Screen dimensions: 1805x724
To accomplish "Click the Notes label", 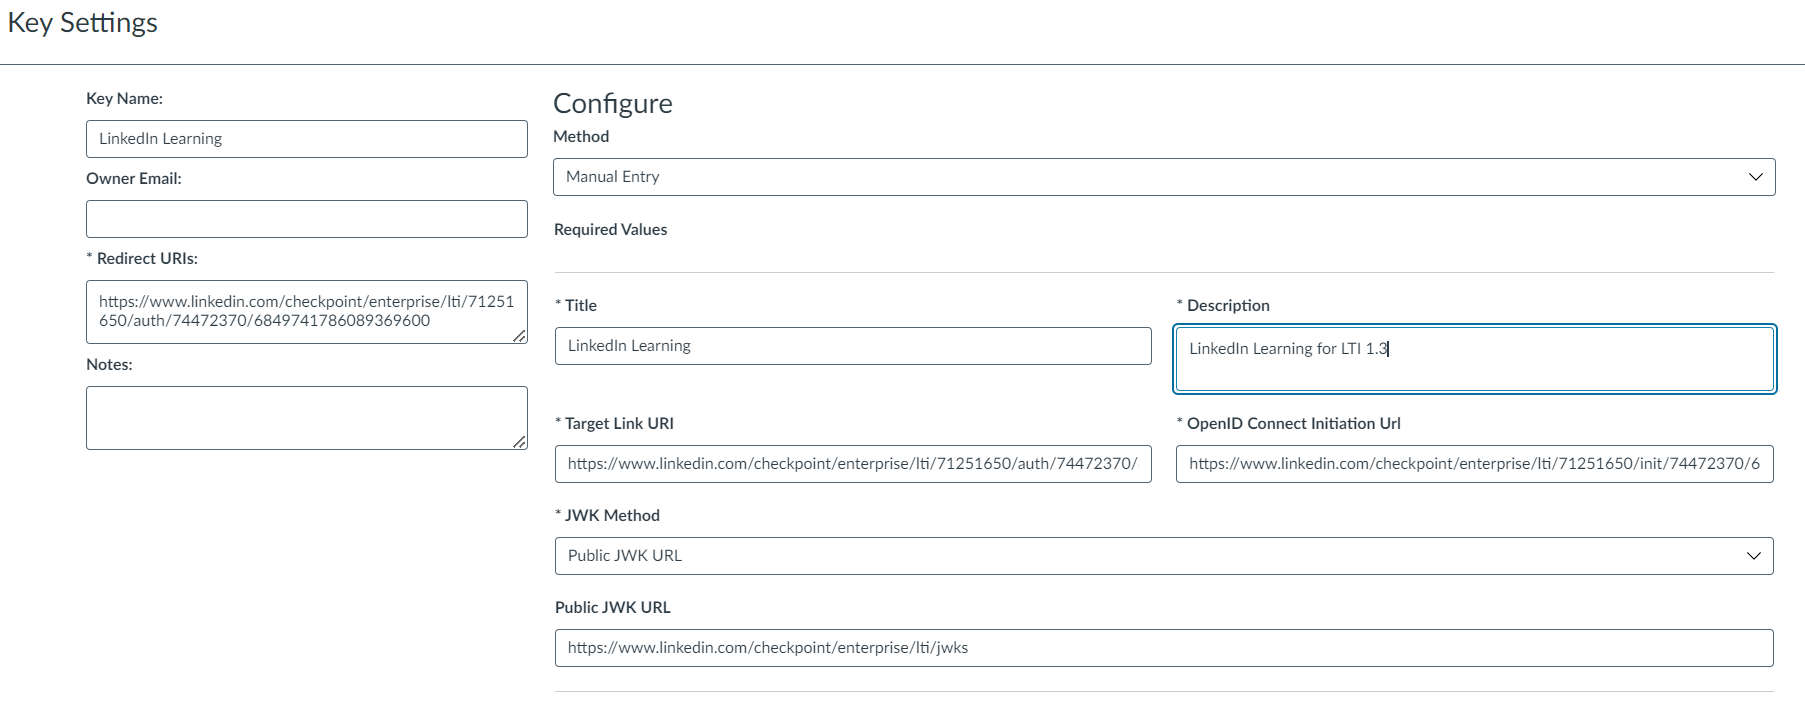I will click(109, 364).
